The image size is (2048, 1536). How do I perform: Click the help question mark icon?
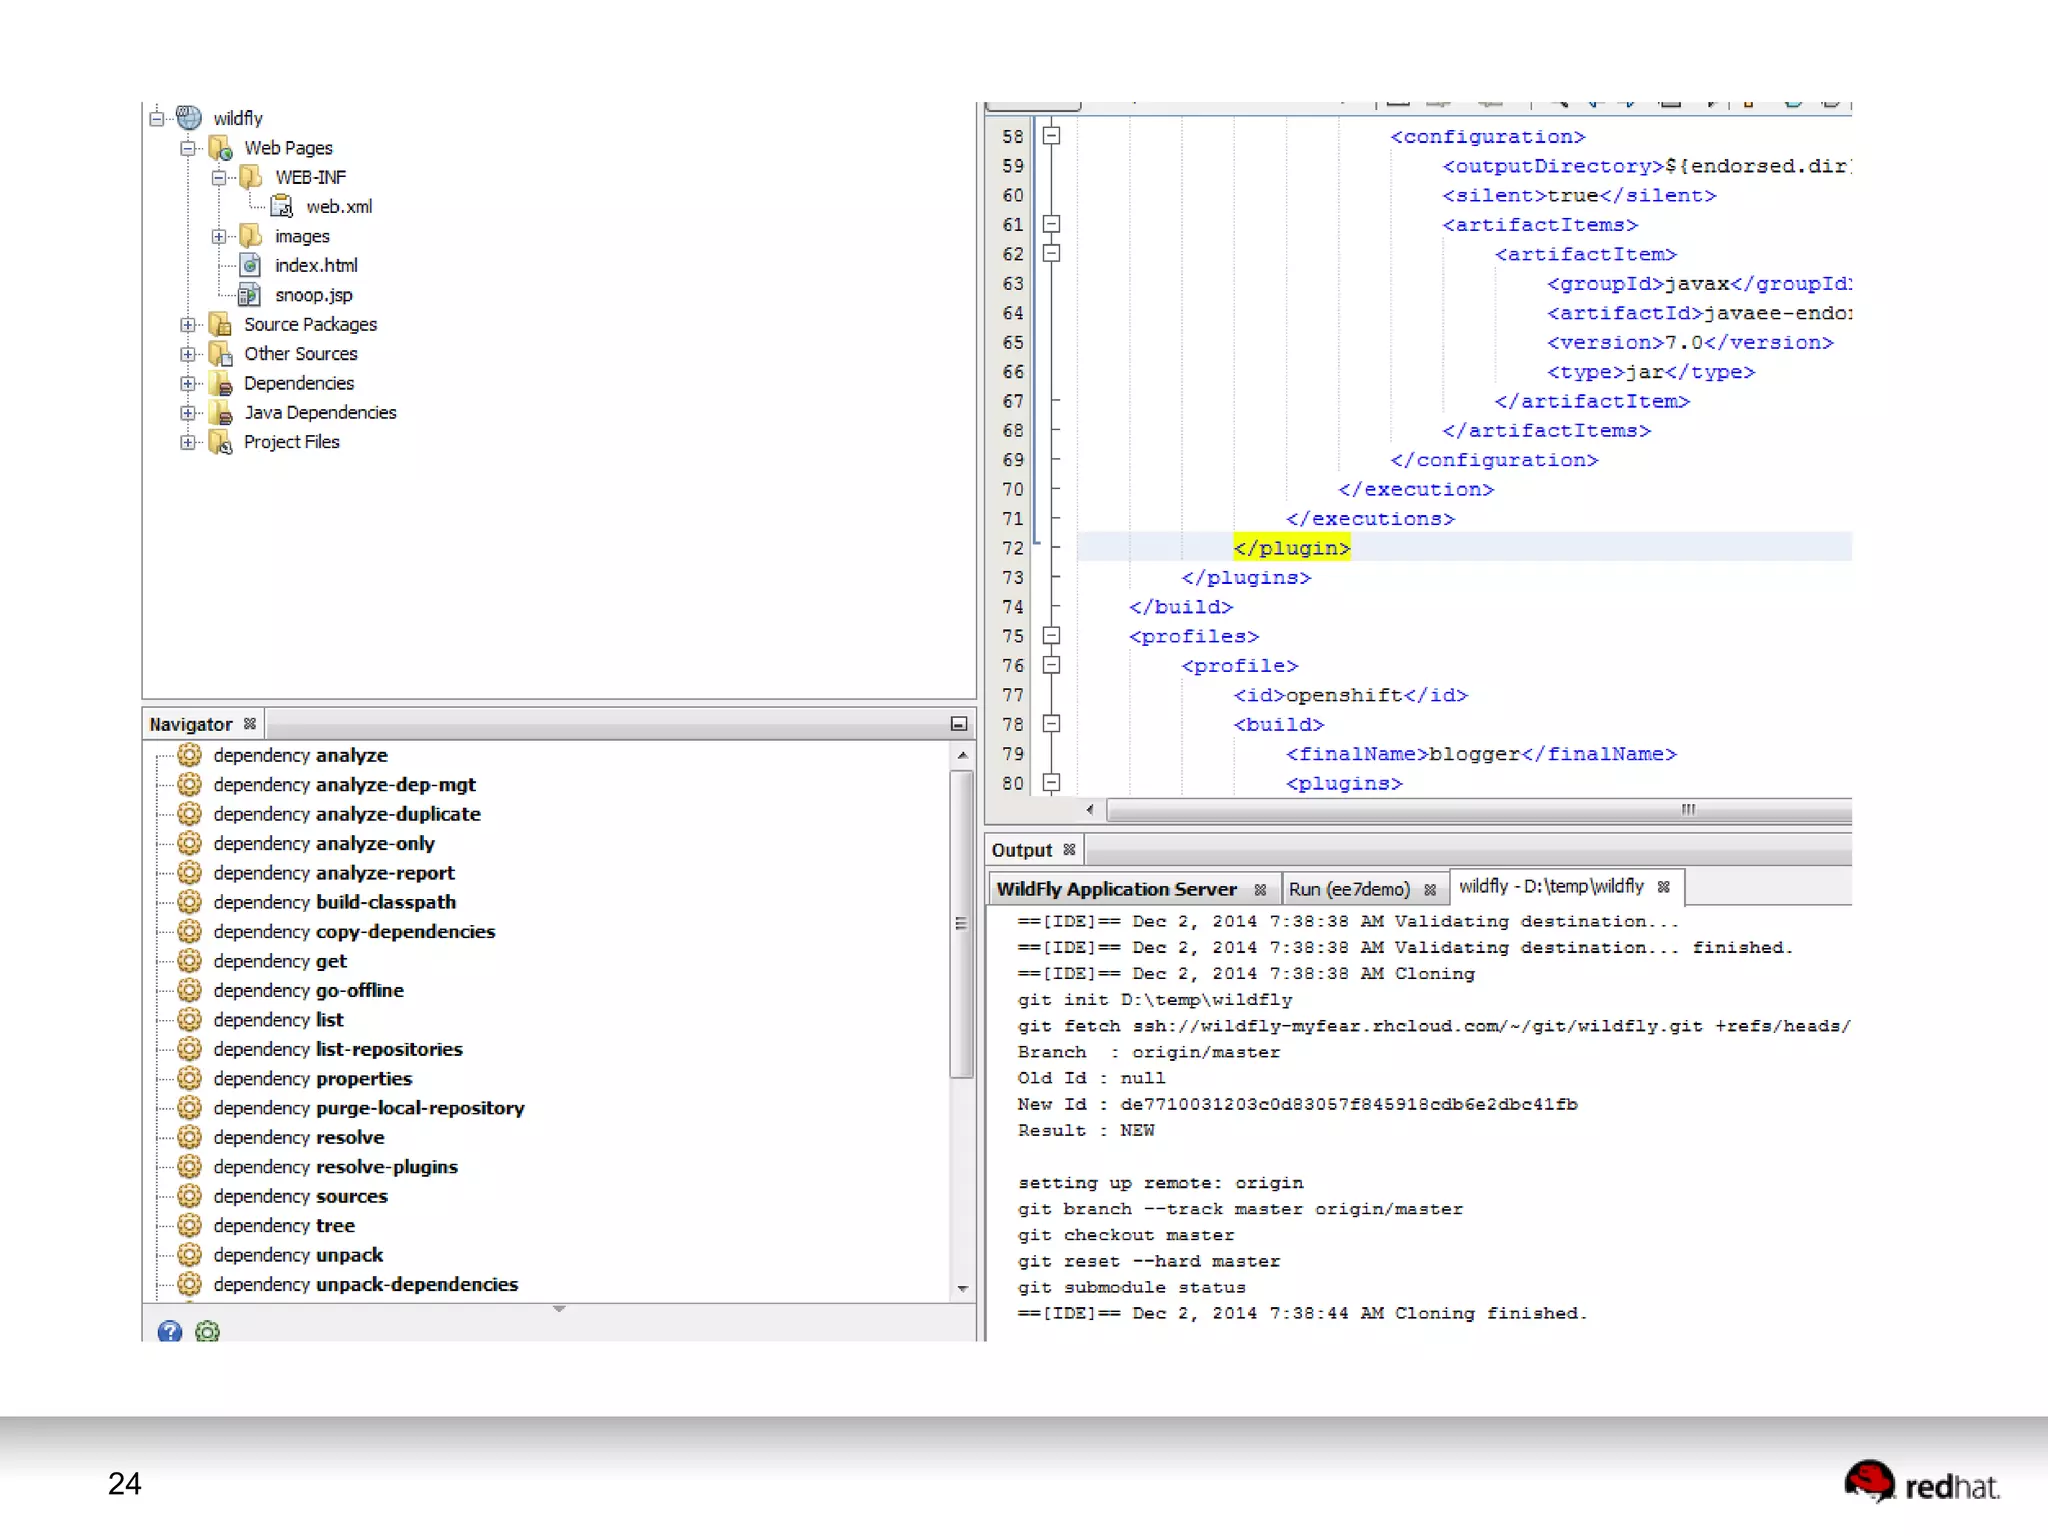(x=170, y=1331)
